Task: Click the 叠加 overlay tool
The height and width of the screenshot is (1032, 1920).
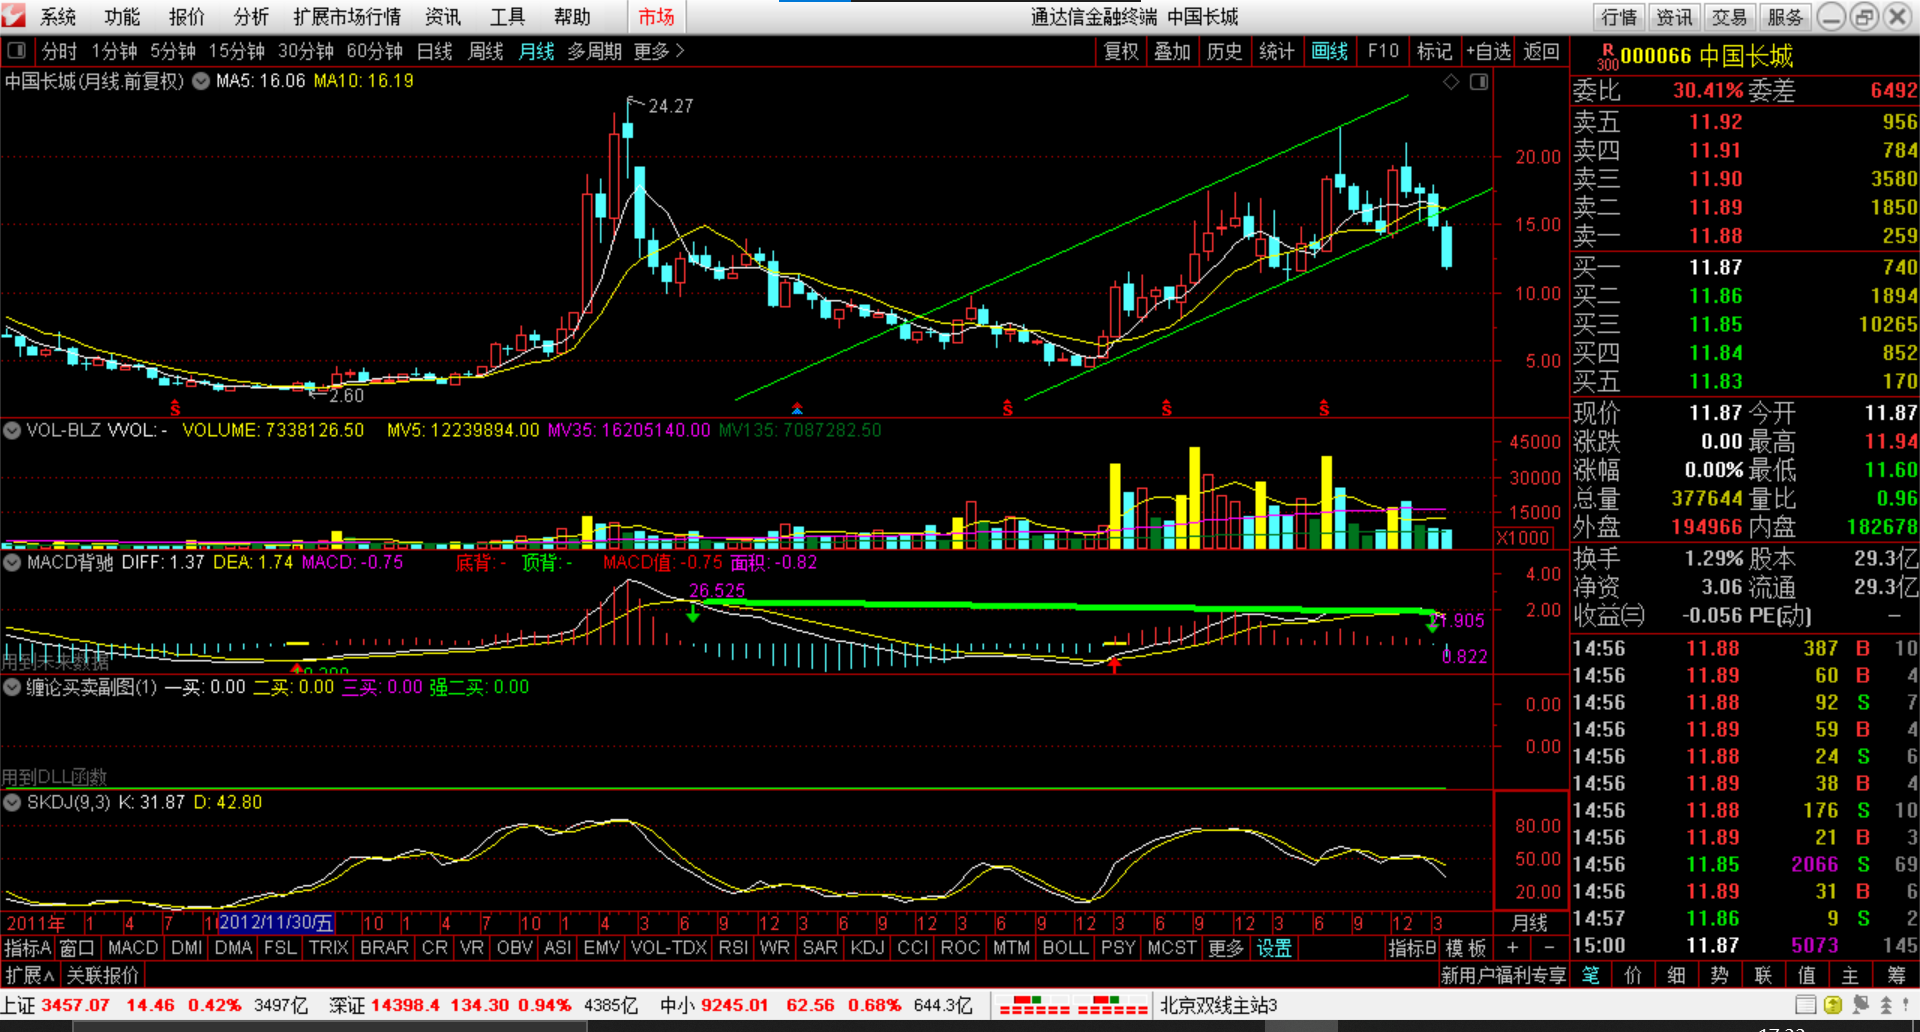Action: [x=1172, y=51]
